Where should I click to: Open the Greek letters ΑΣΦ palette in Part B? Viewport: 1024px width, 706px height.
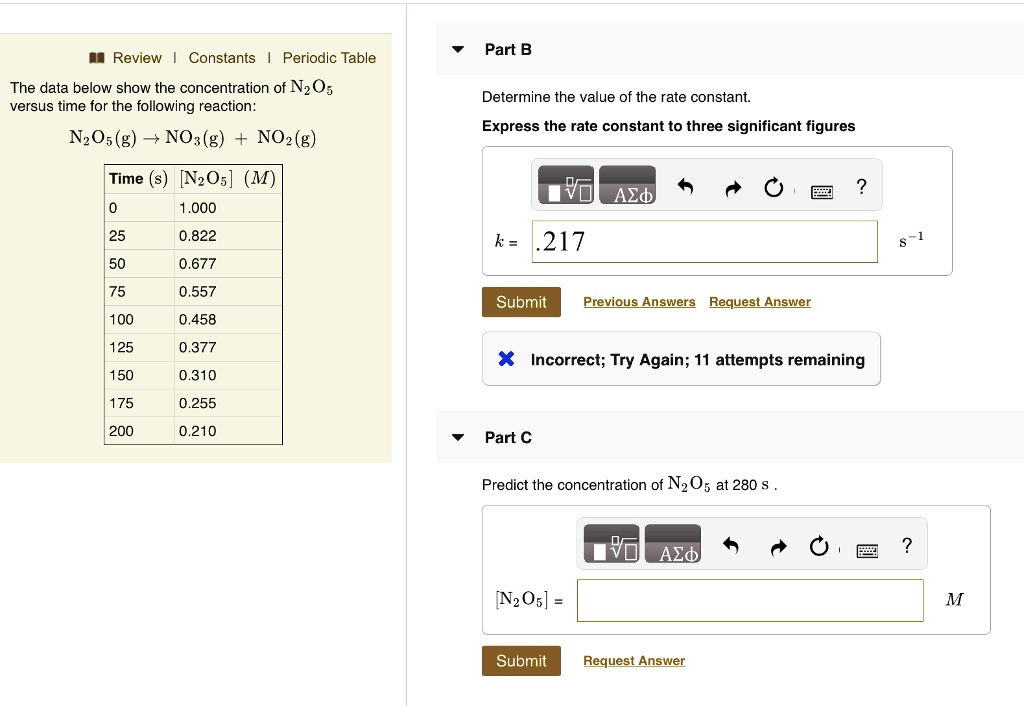click(628, 184)
